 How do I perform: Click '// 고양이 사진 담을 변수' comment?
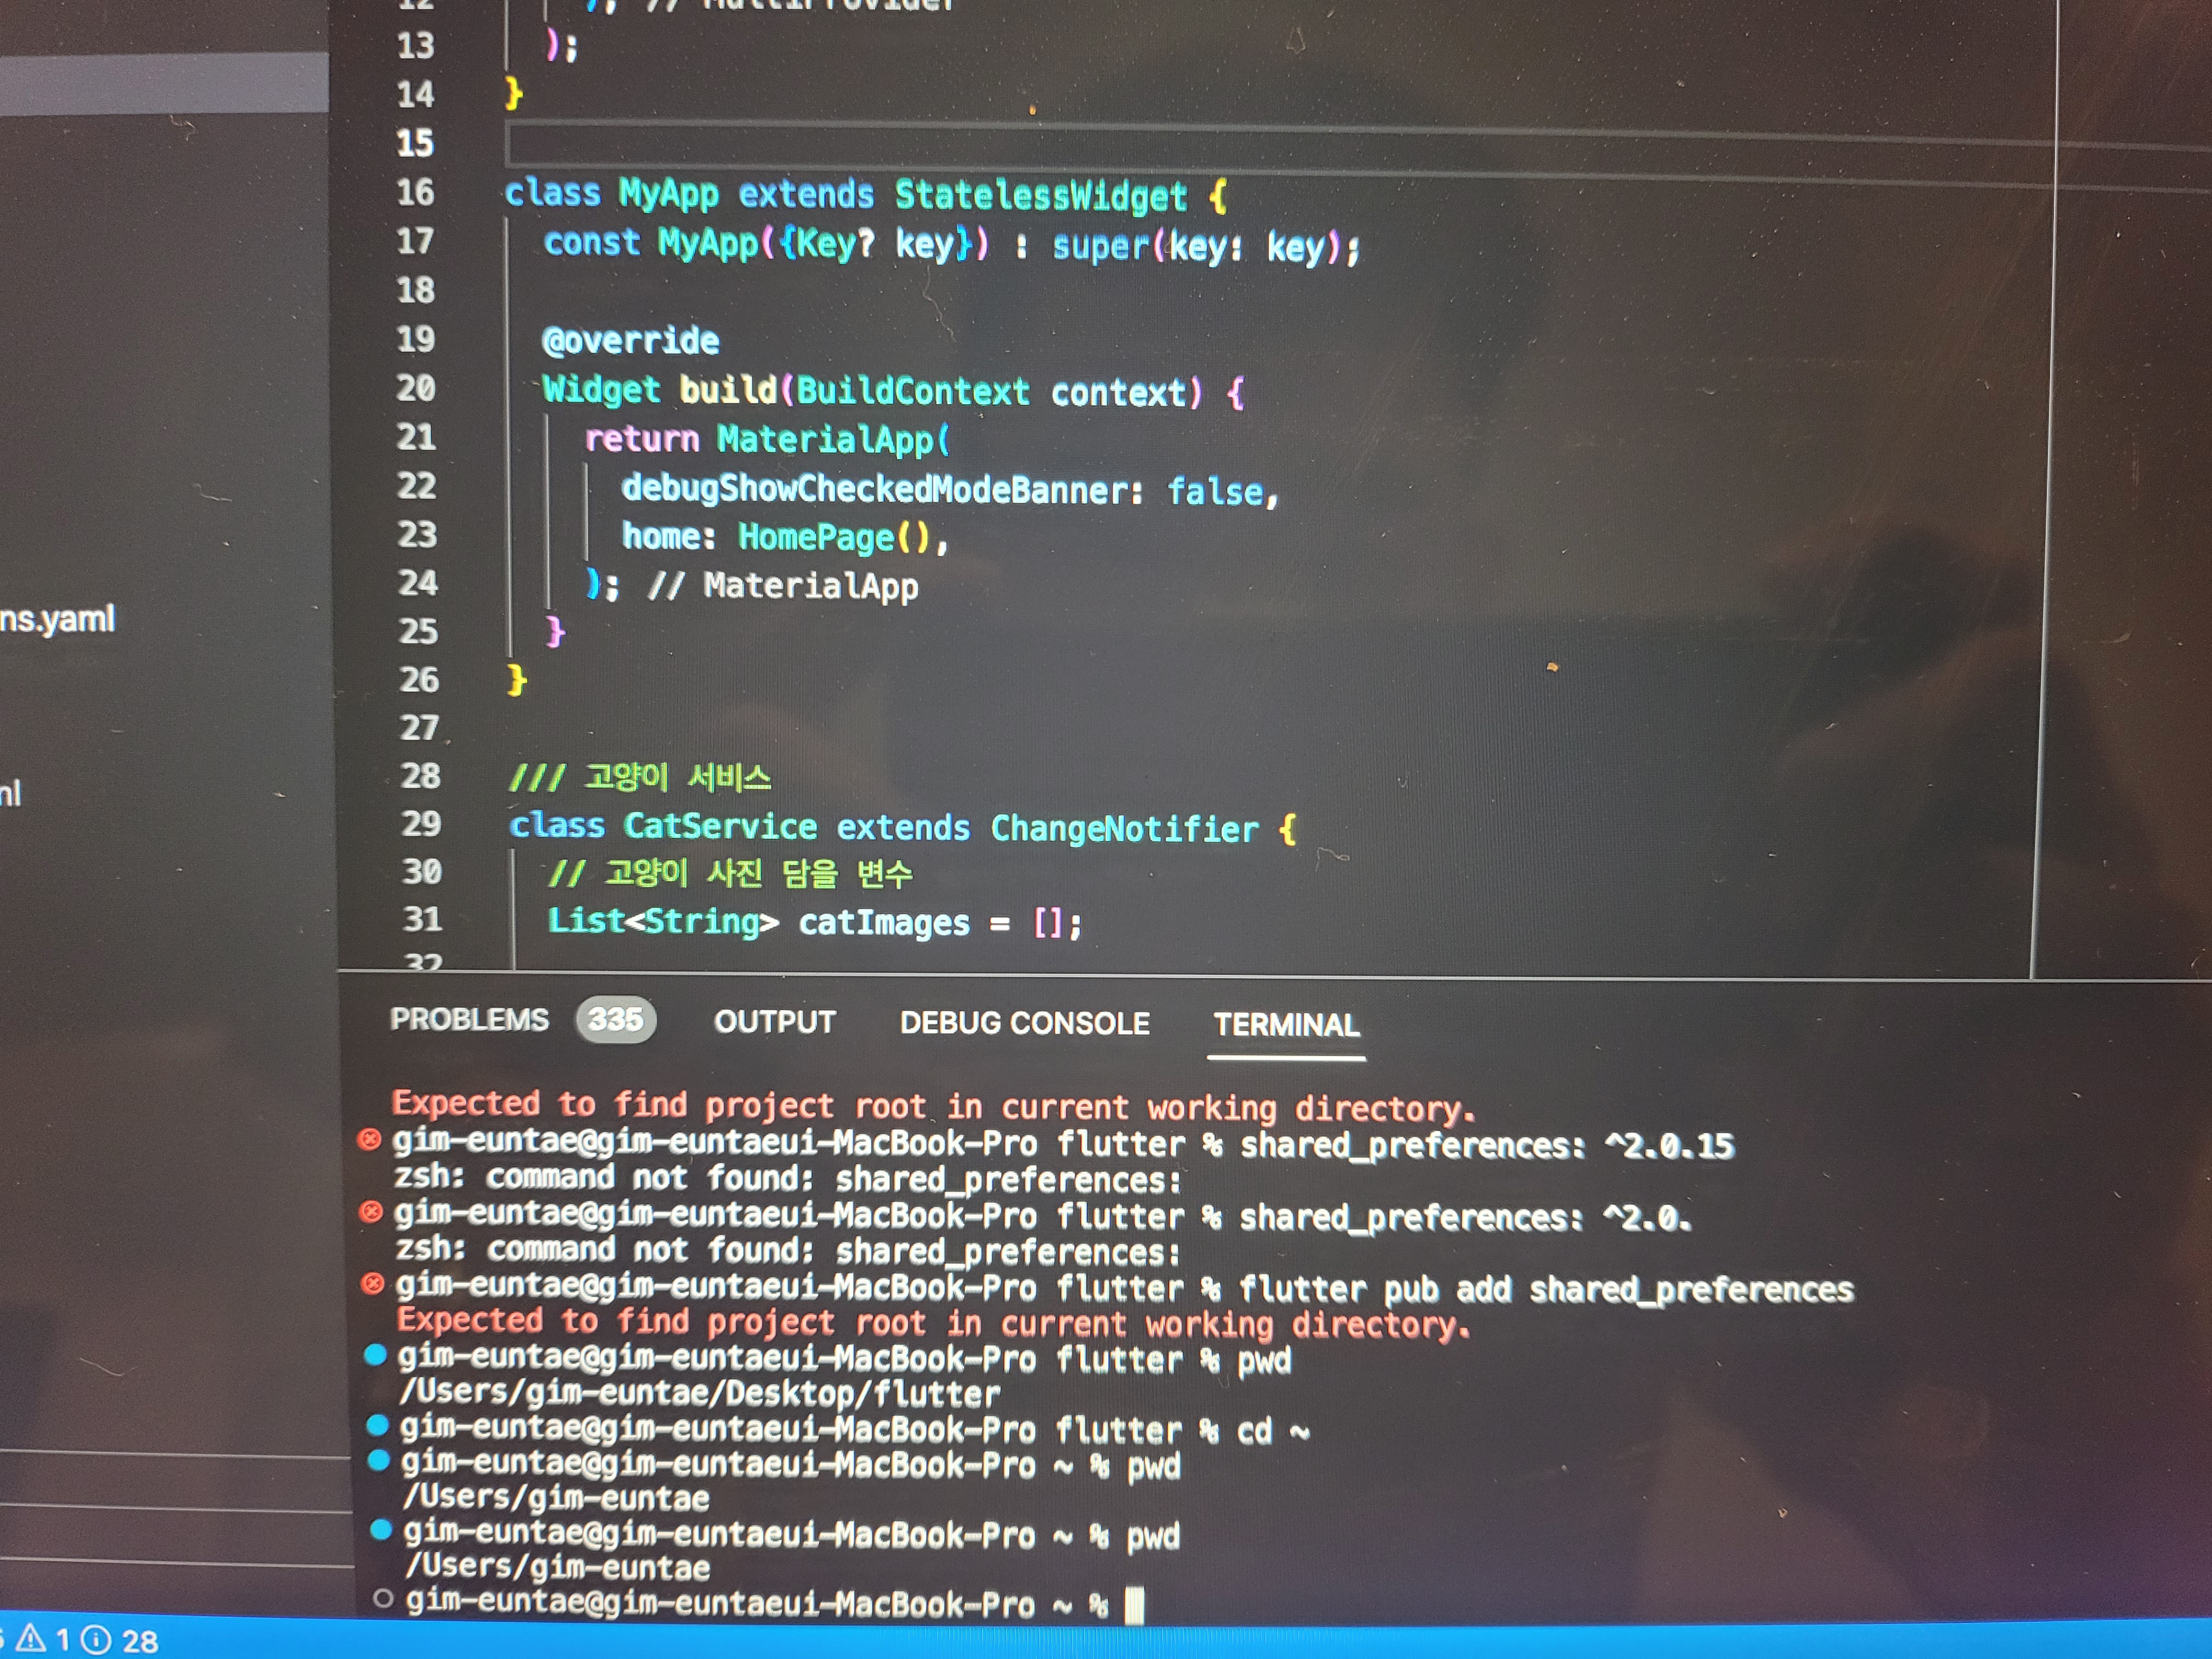pos(731,874)
